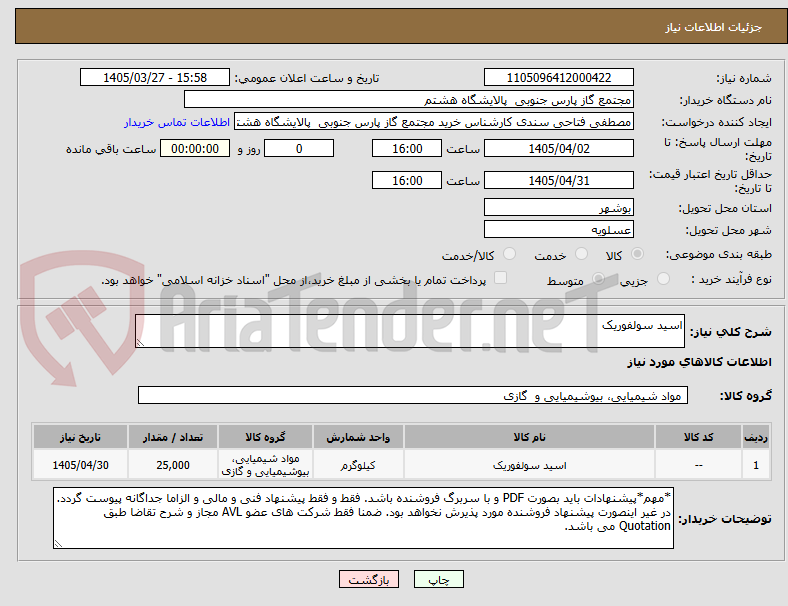Click the remaining time field 00:00:00
788x606 pixels.
(x=195, y=149)
